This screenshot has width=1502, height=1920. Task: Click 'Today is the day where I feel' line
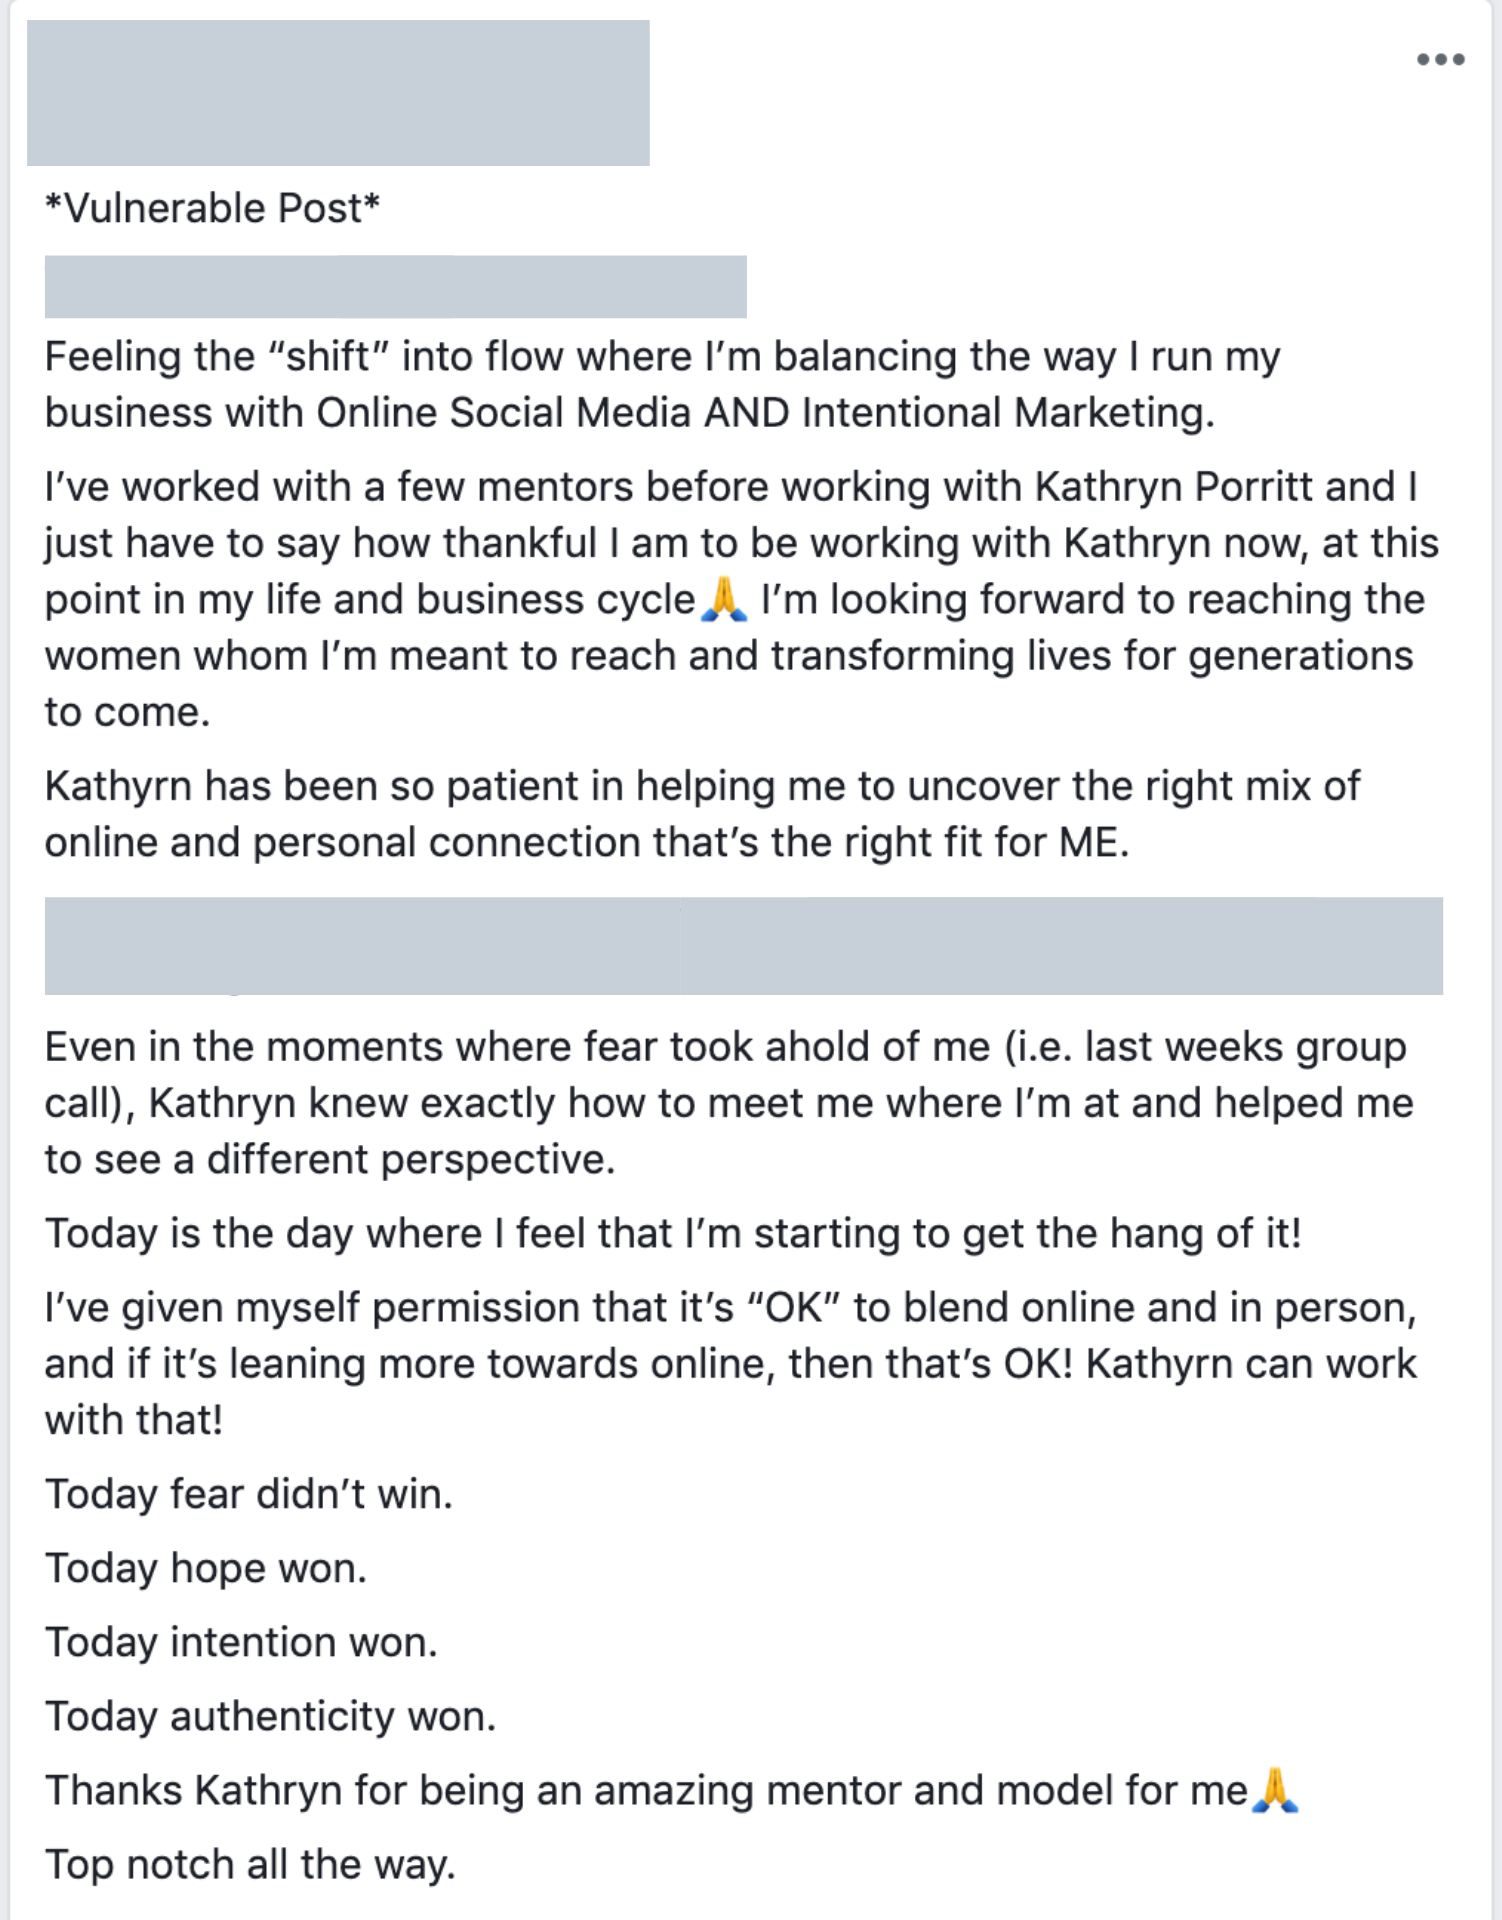pos(672,1233)
